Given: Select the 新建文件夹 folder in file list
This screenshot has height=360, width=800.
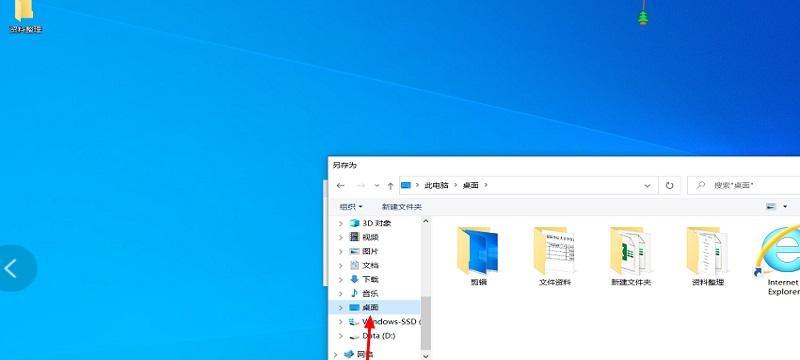Looking at the screenshot, I should (631, 256).
